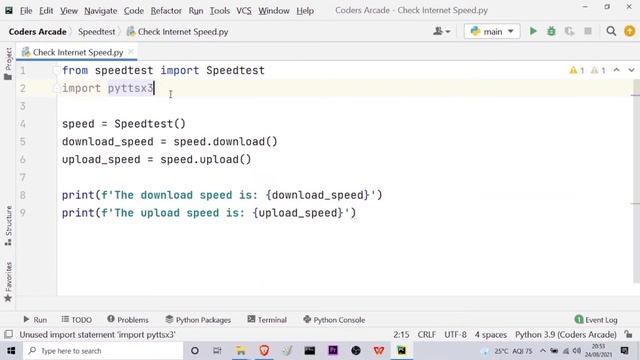Toggle tool window quick access icon in status bar

coord(8,334)
